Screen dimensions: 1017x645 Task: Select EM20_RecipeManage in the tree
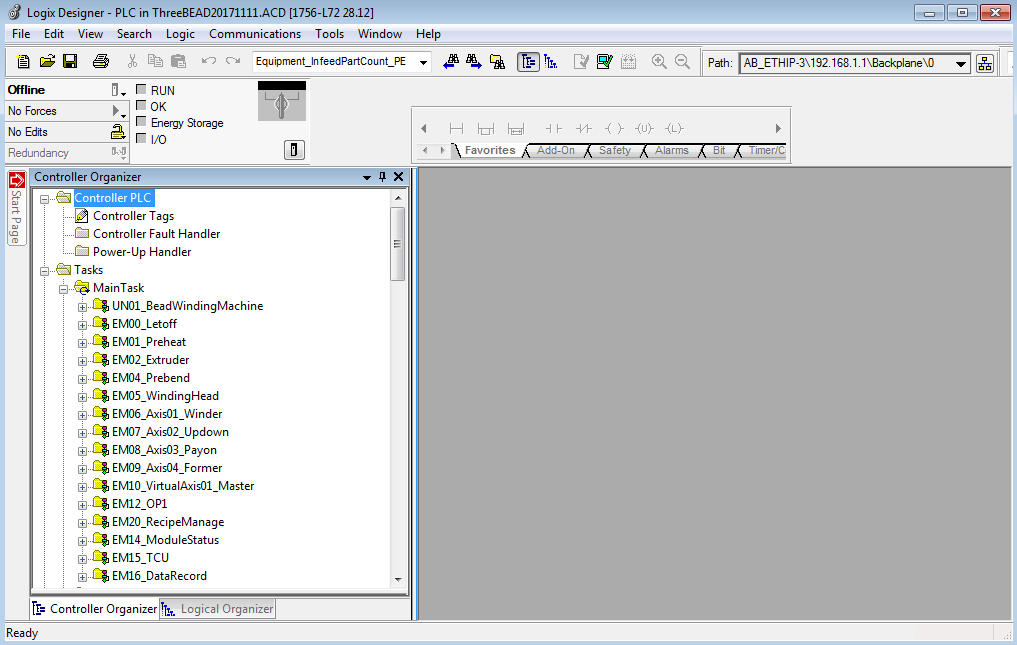point(167,522)
